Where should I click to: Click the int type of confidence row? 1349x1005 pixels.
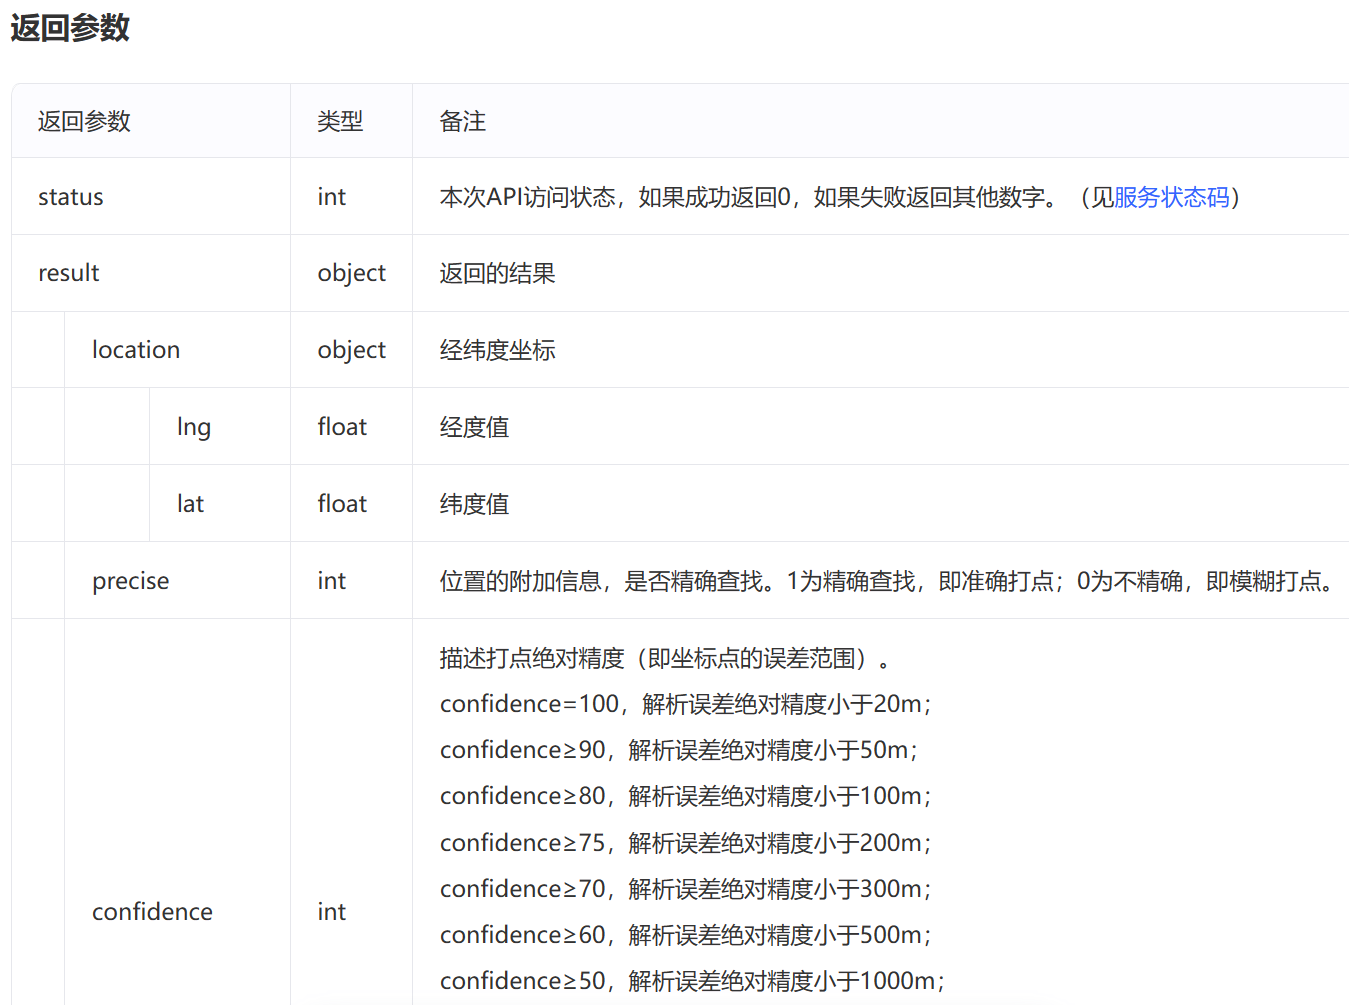tap(332, 912)
